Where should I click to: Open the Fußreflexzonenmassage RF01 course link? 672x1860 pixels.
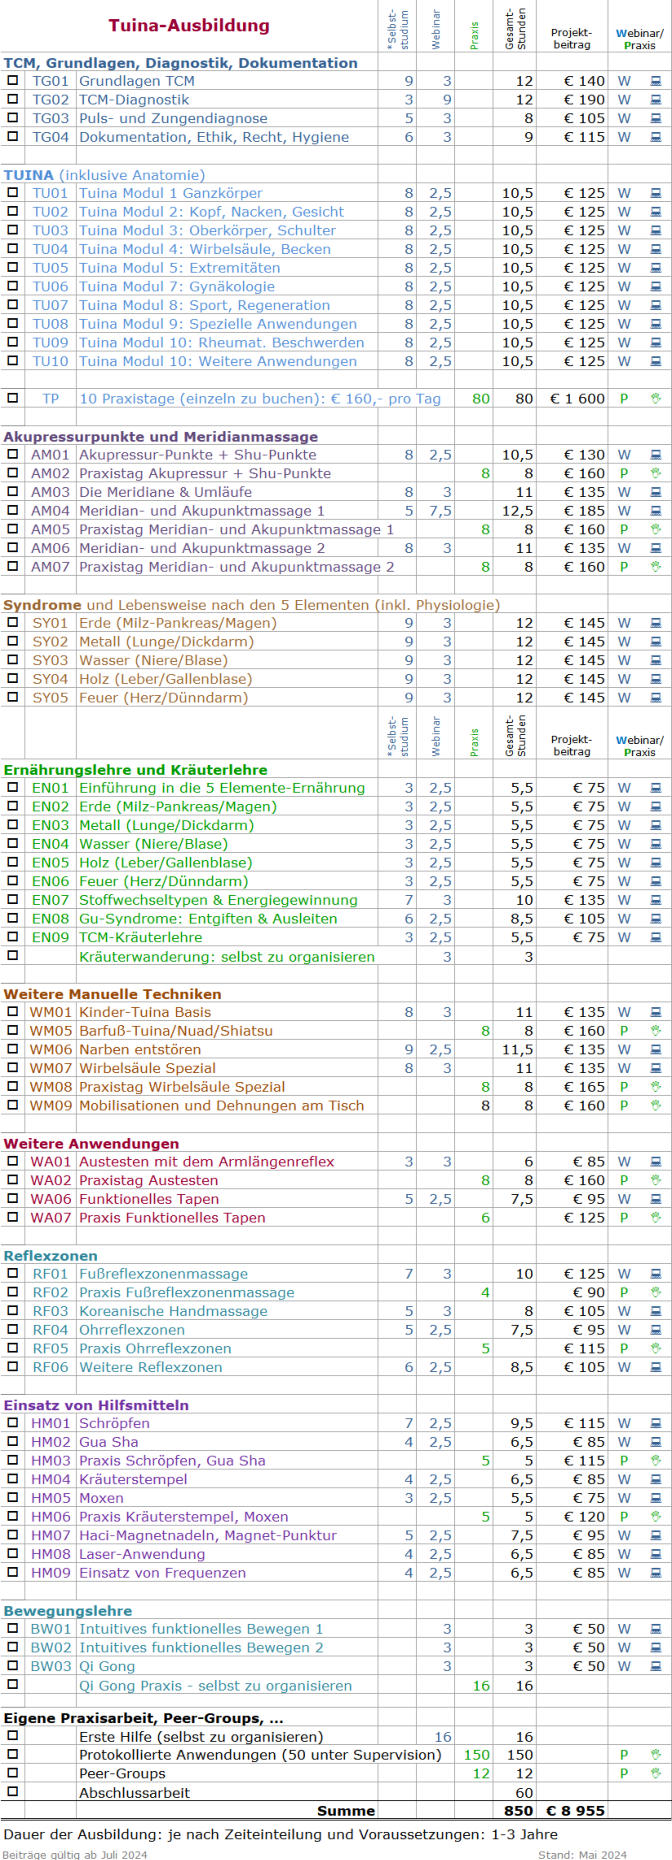tap(163, 1274)
